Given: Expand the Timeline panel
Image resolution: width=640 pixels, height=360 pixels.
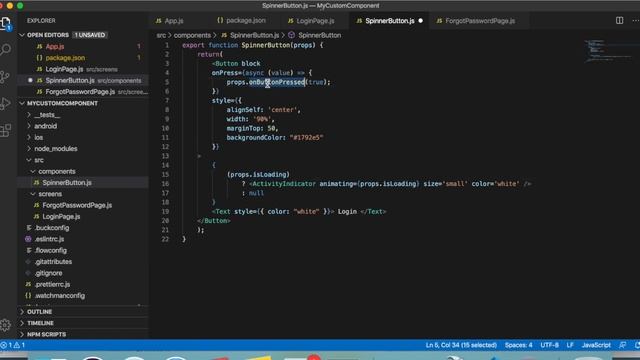Looking at the screenshot, I should 40,323.
